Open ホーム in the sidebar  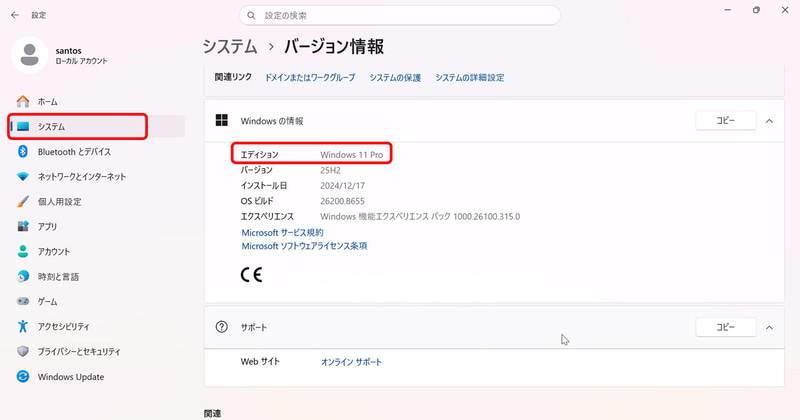pos(97,102)
